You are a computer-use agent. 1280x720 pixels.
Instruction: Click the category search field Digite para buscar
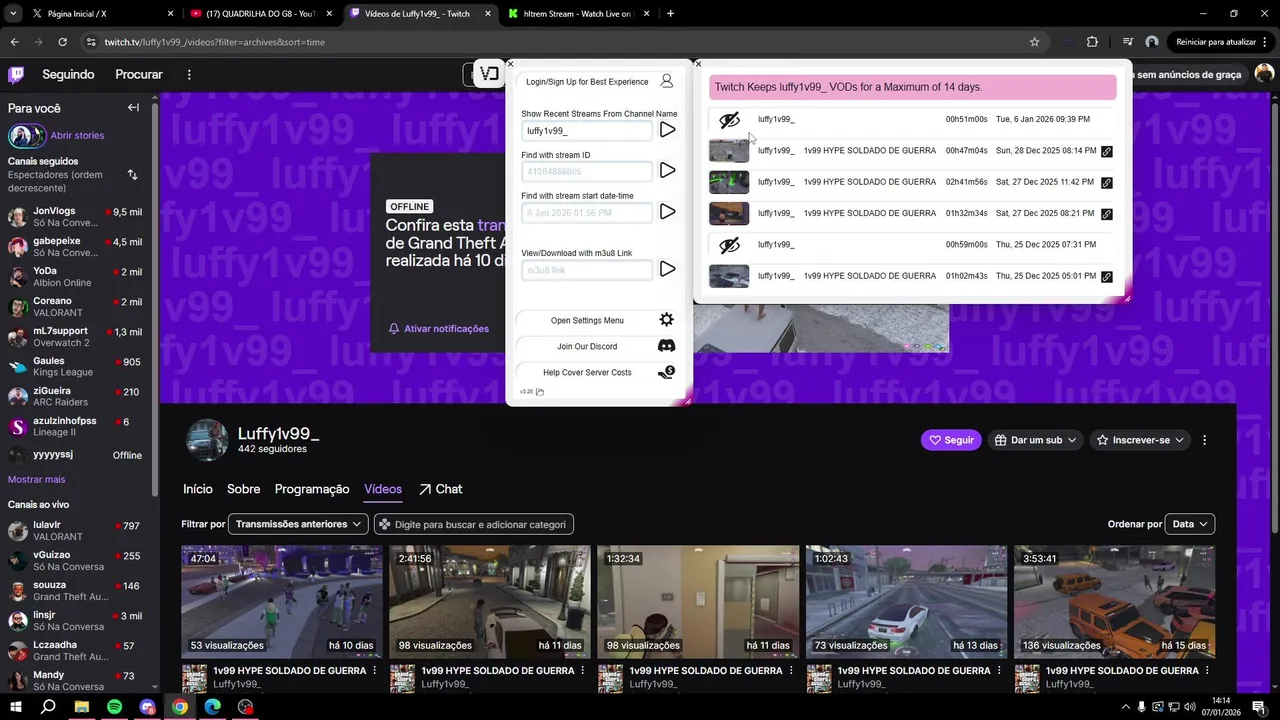coord(474,524)
